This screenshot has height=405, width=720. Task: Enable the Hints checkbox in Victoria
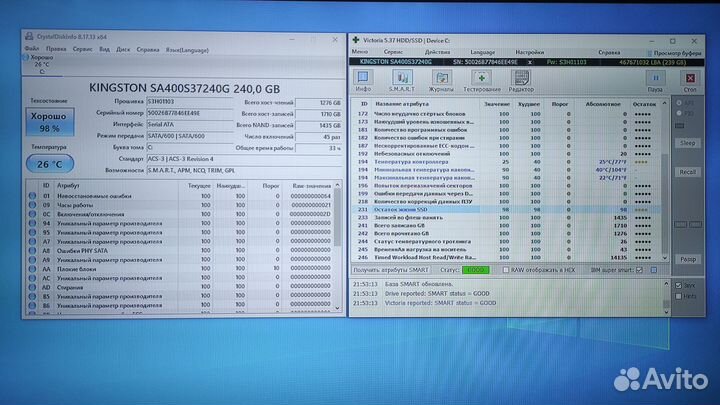pos(678,296)
